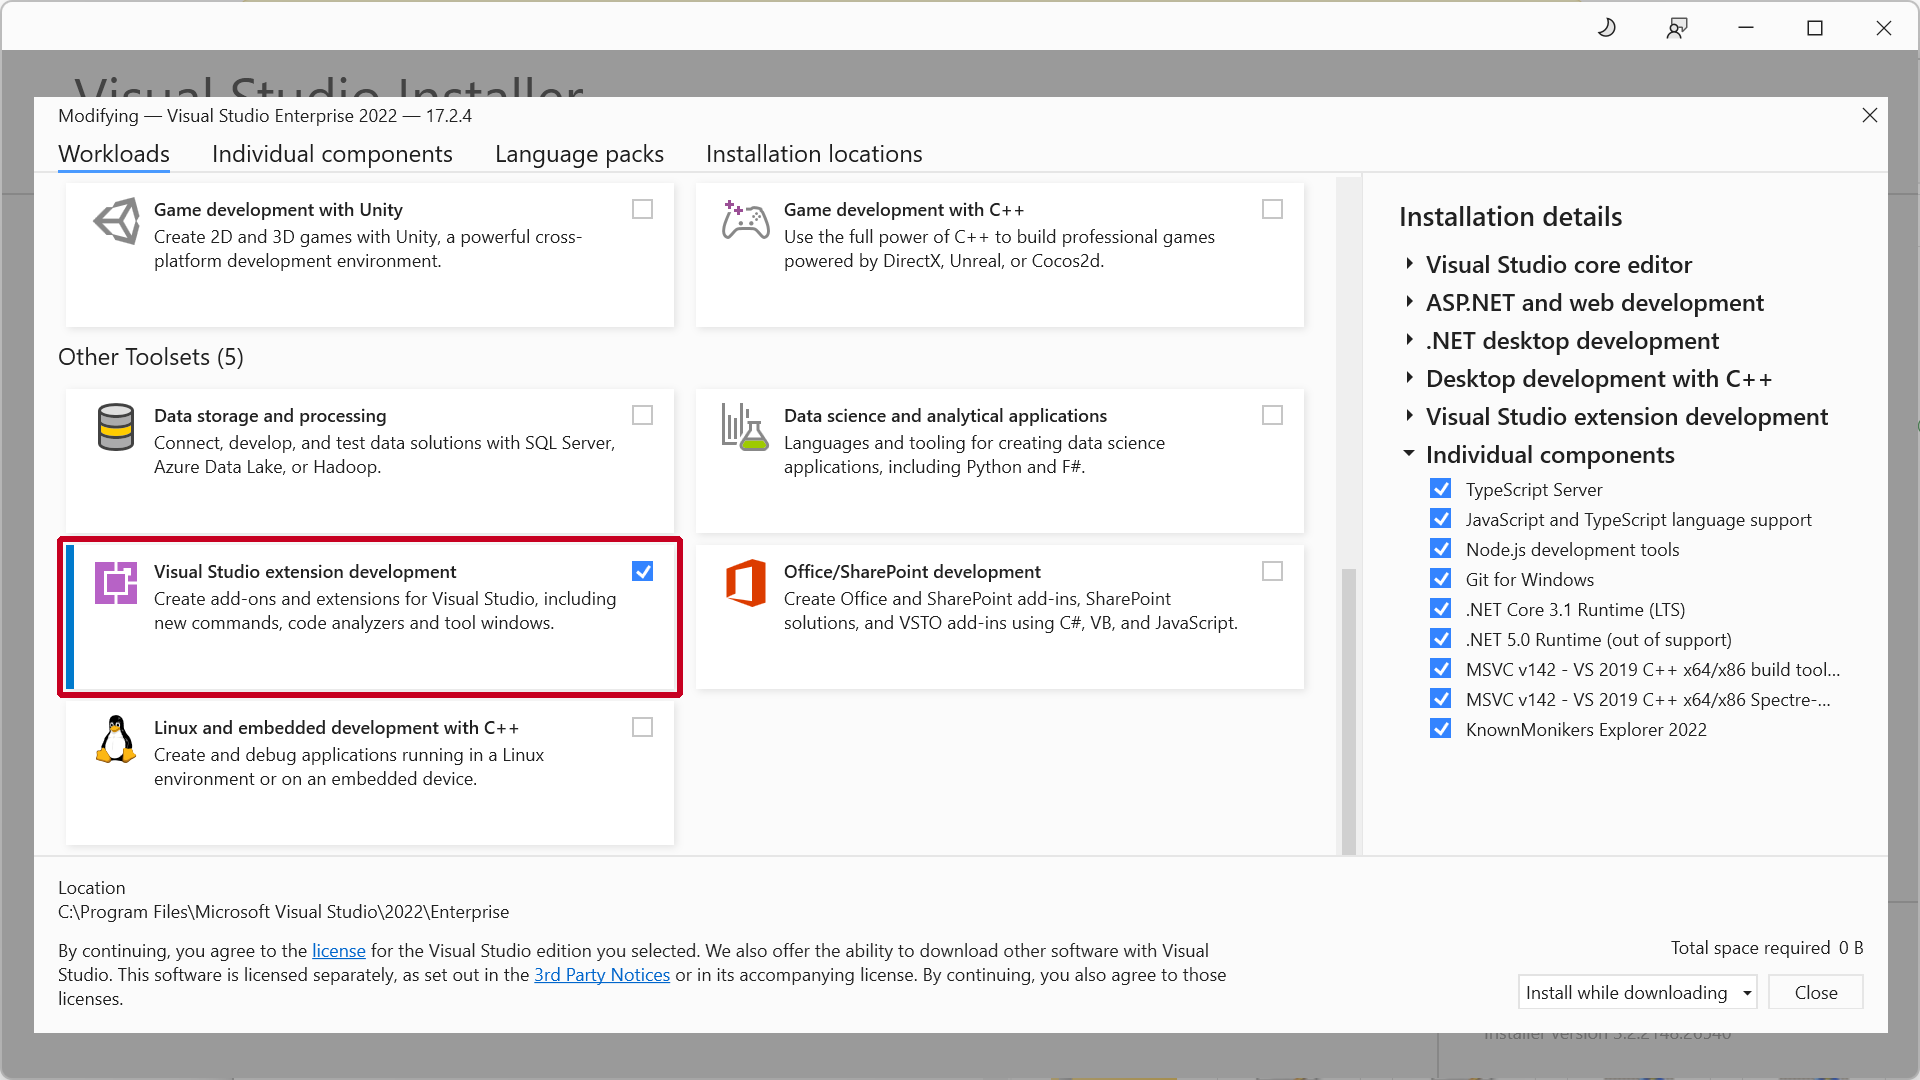1920x1080 pixels.
Task: Close the Modifying dialog with the X
Action: pos(1870,116)
